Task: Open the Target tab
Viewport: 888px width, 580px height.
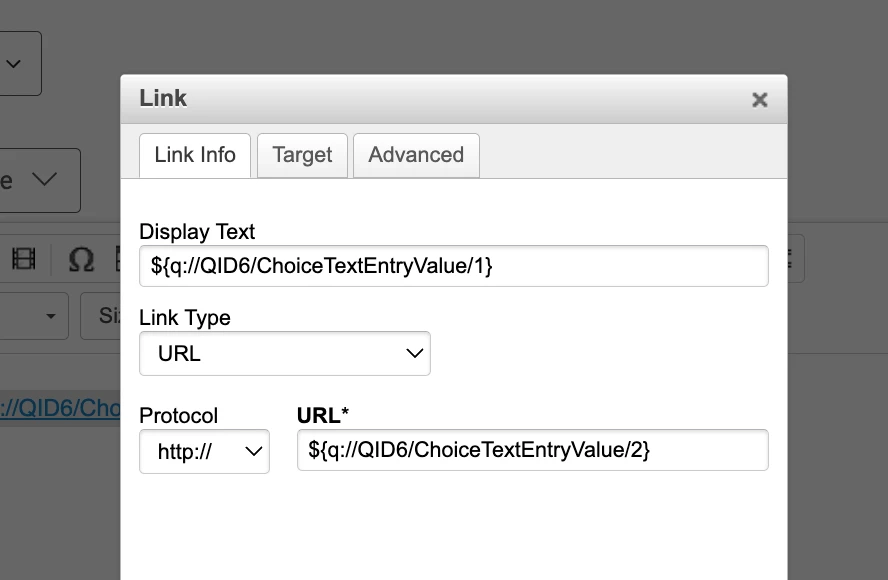Action: pos(302,155)
